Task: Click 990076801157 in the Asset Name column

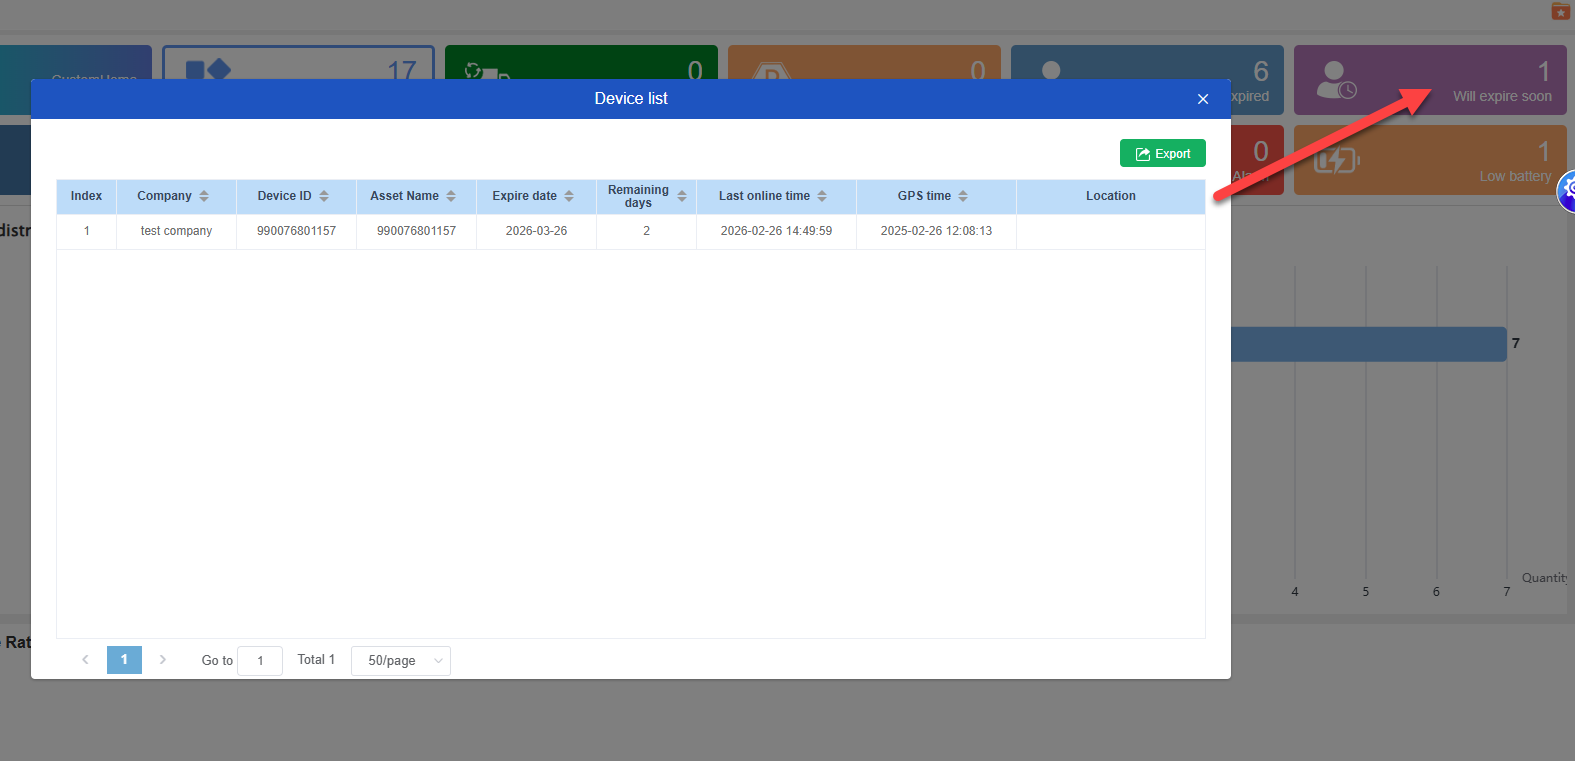Action: (x=416, y=231)
